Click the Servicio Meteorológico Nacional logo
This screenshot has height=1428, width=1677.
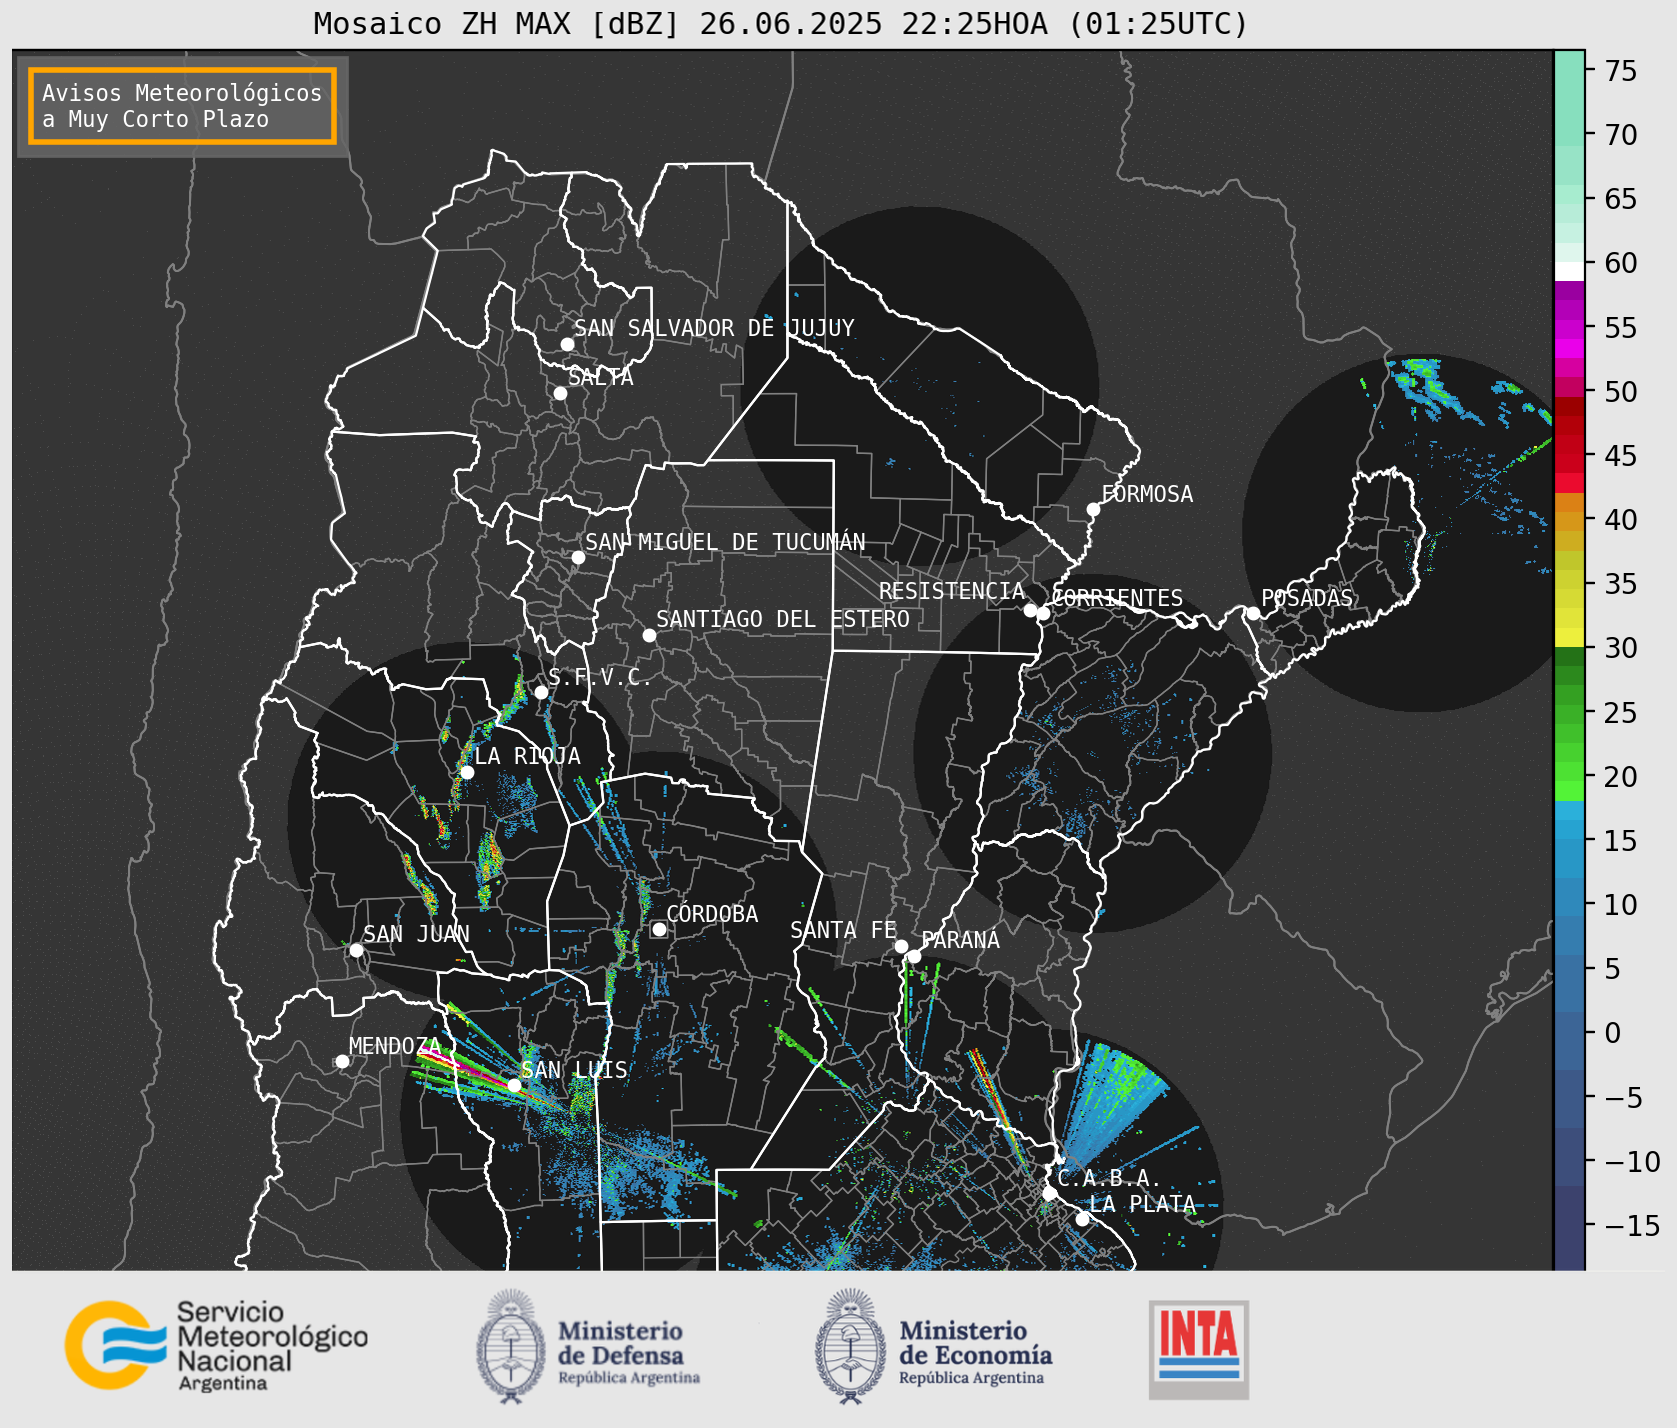click(216, 1345)
